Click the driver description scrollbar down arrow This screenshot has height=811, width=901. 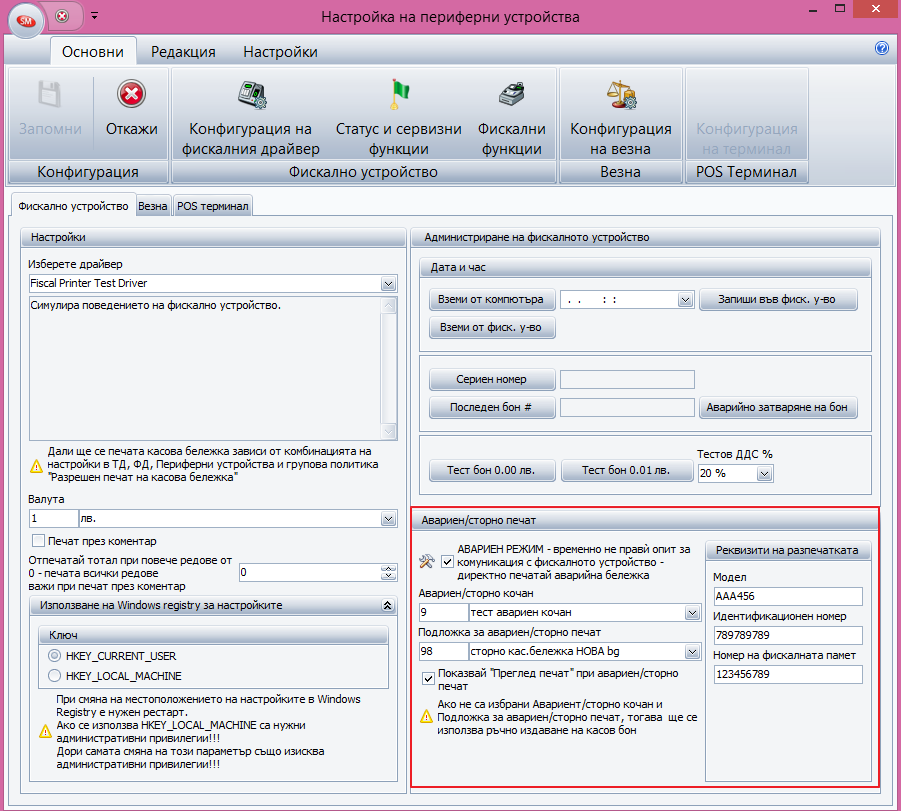[388, 432]
